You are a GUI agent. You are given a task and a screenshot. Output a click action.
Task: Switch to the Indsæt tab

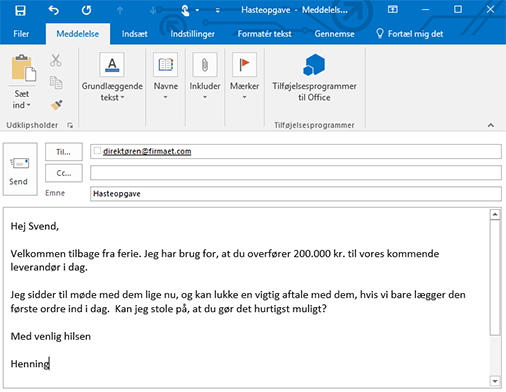[x=134, y=34]
